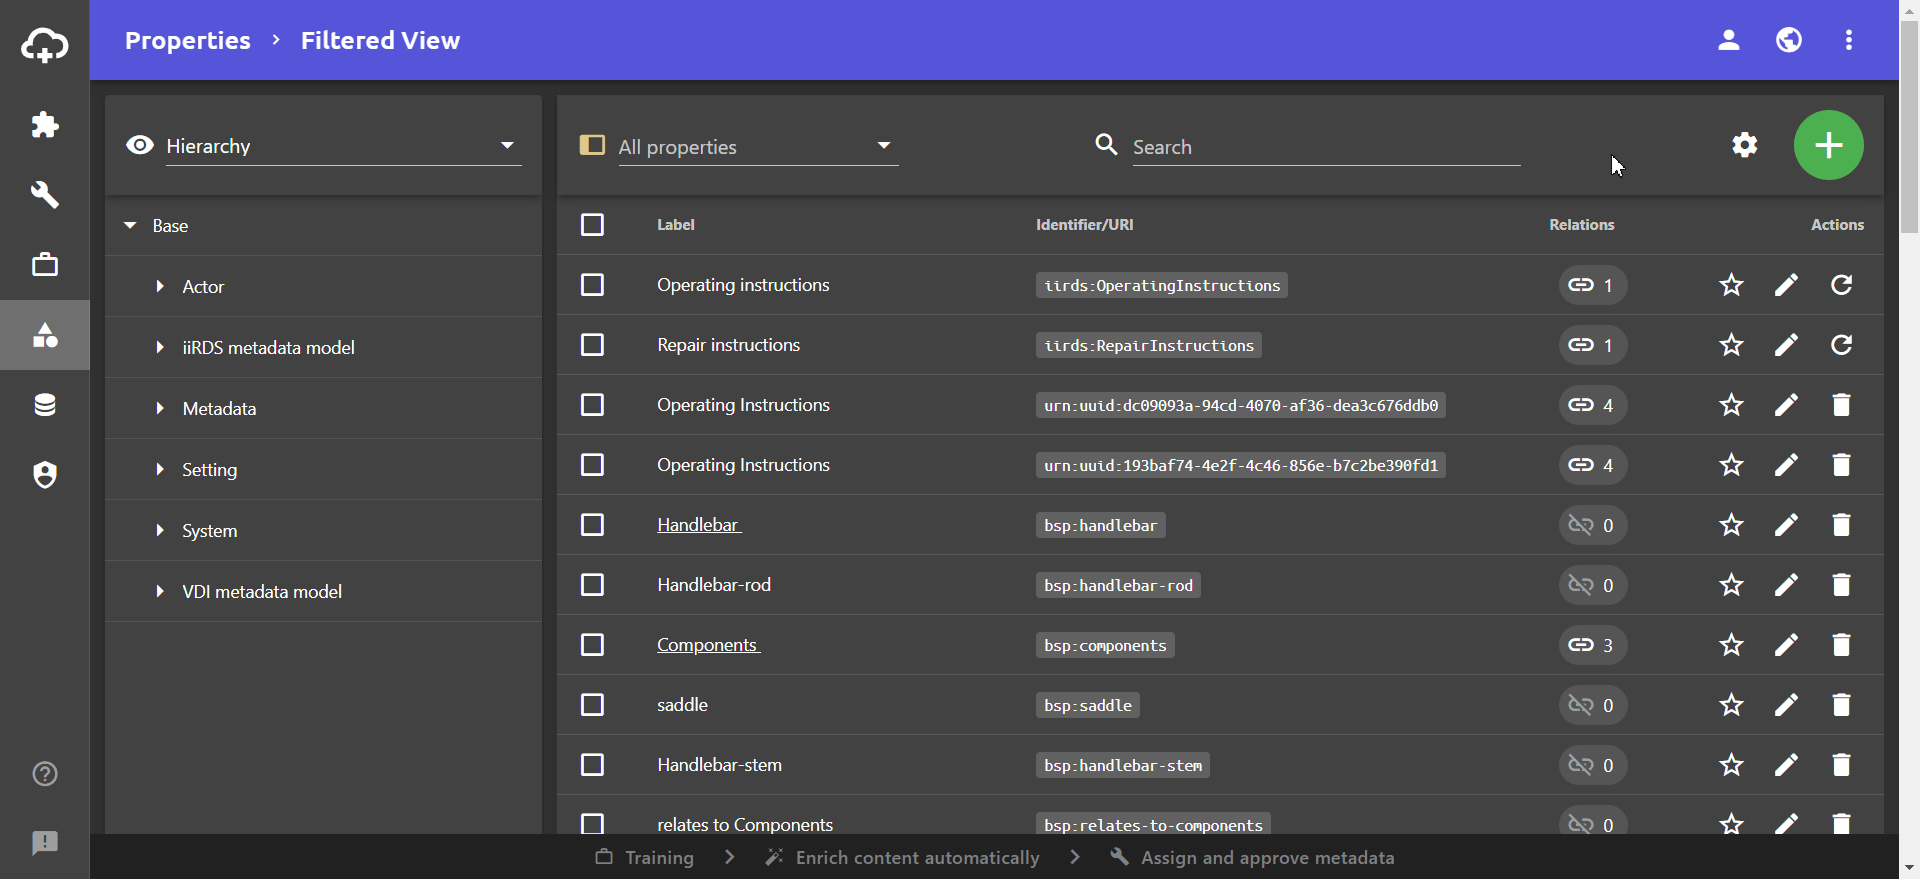Reset the Operating instructions iirds row
This screenshot has height=879, width=1920.
click(x=1841, y=285)
